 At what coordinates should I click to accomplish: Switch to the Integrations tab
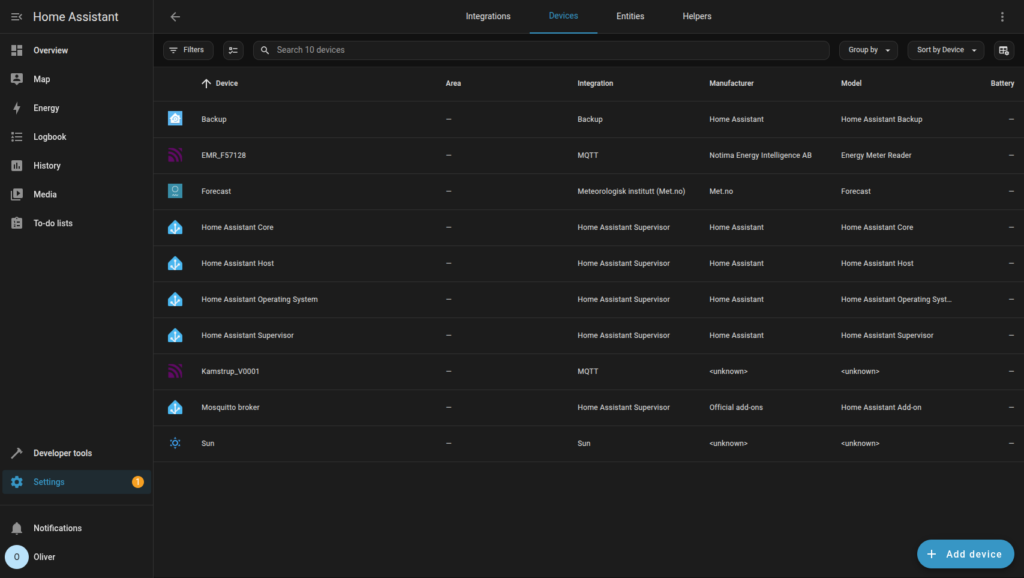click(x=488, y=17)
